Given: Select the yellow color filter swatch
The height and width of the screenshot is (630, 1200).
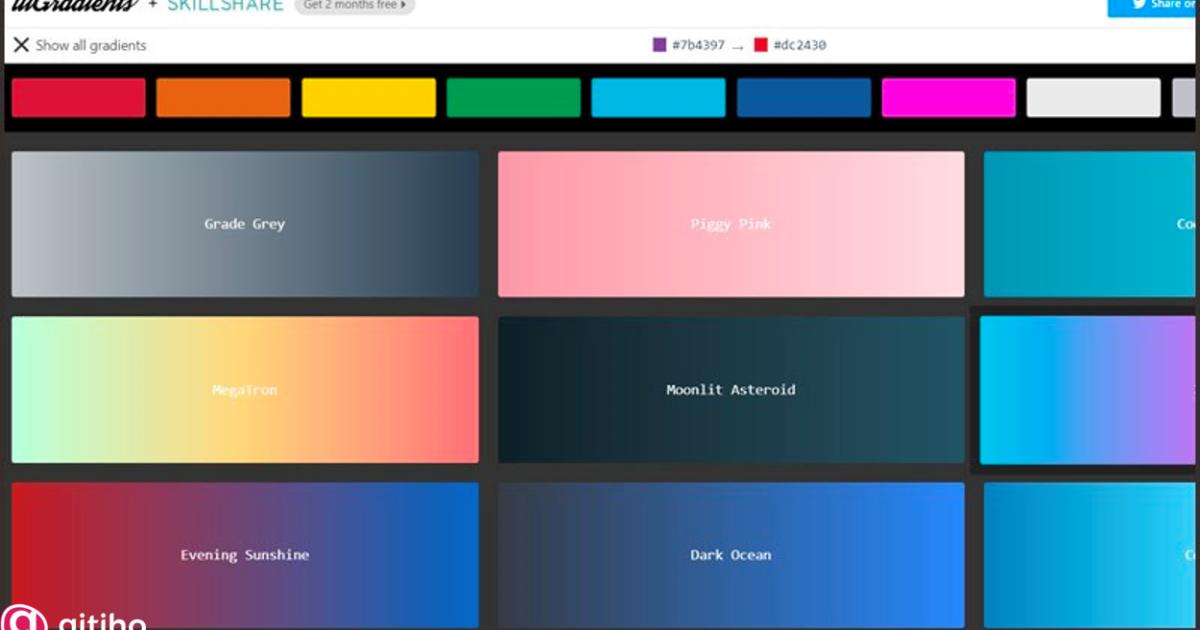Looking at the screenshot, I should 368,97.
